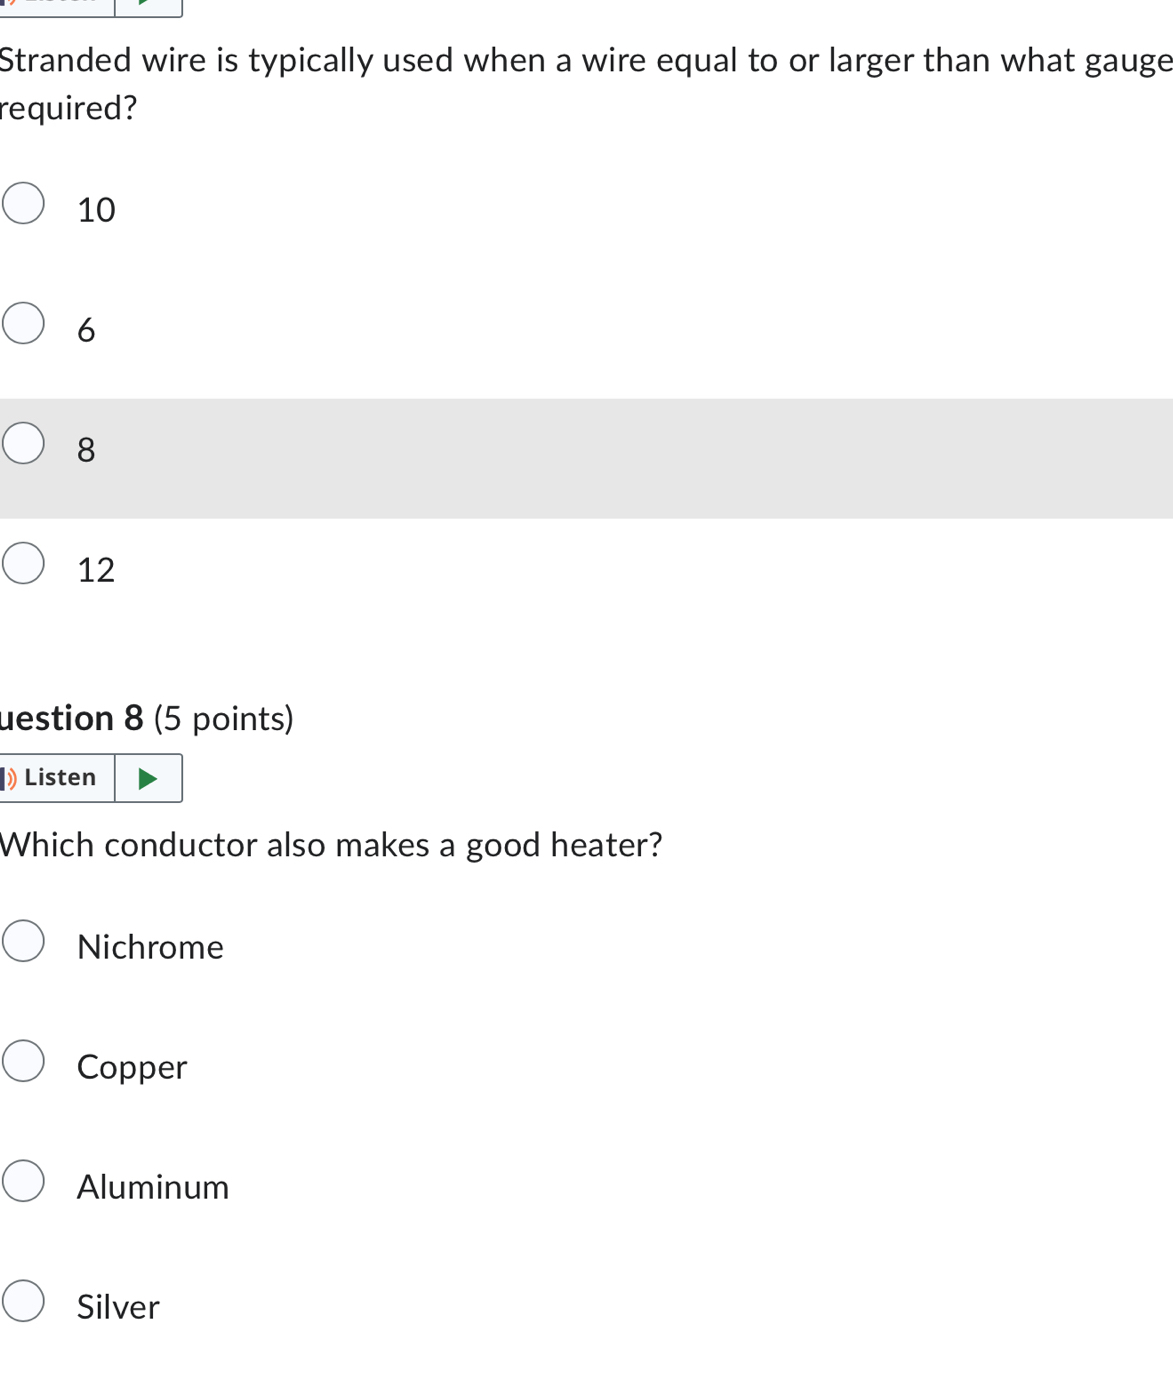Click the "Silver" answer label text
Viewport: 1173px width, 1384px height.
click(x=118, y=1307)
